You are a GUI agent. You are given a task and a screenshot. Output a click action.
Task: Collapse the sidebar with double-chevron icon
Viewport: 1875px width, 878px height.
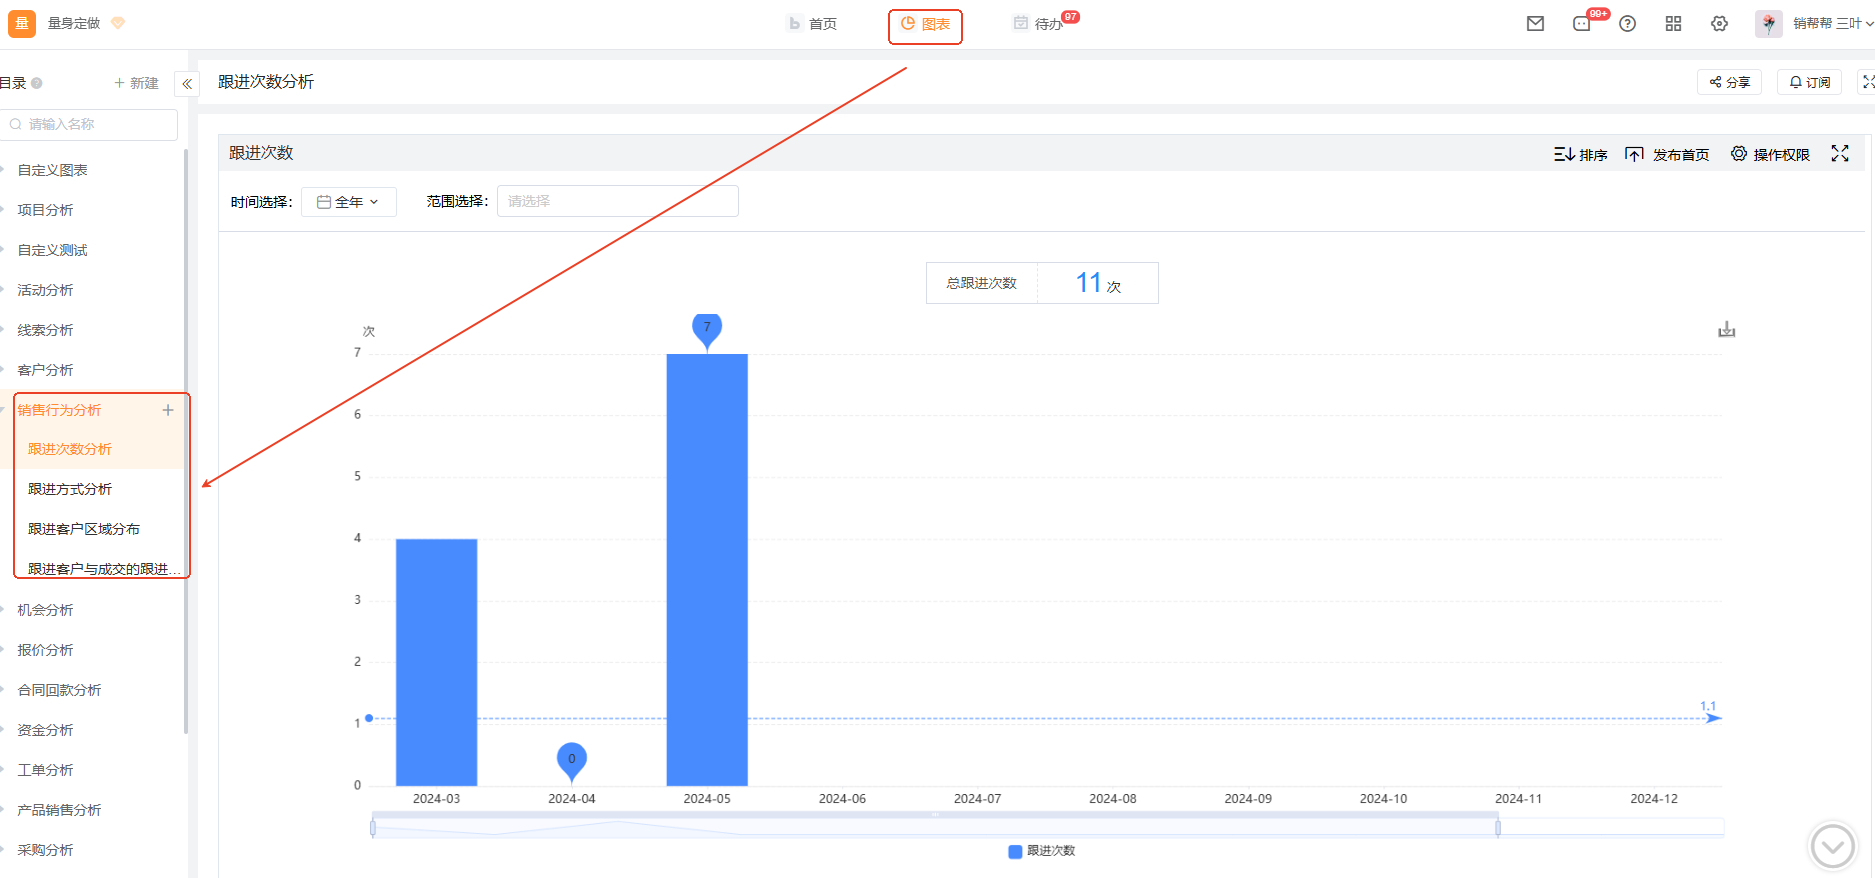(x=187, y=84)
